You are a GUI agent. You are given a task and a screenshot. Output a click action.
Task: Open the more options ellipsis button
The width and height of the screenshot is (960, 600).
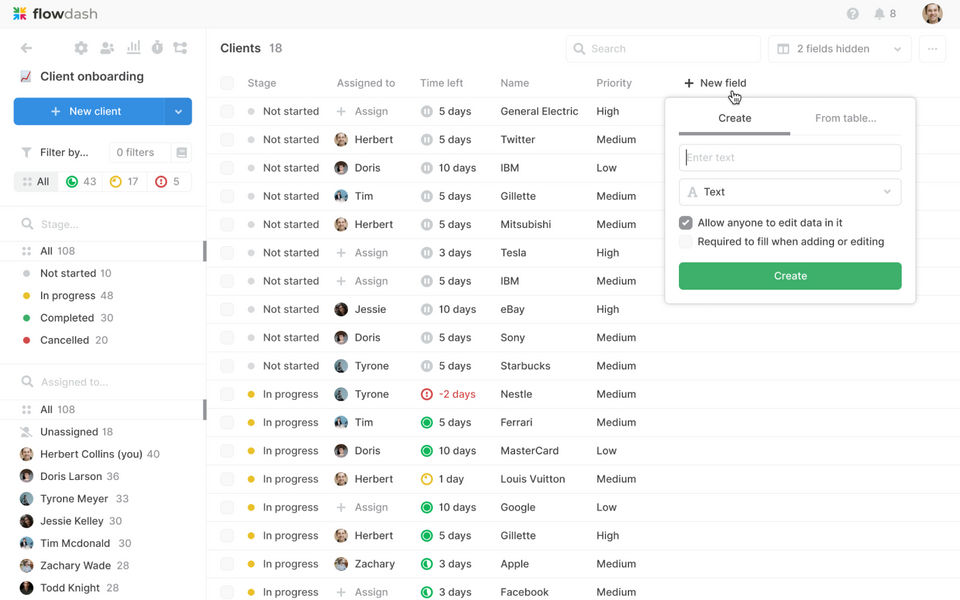coord(932,49)
